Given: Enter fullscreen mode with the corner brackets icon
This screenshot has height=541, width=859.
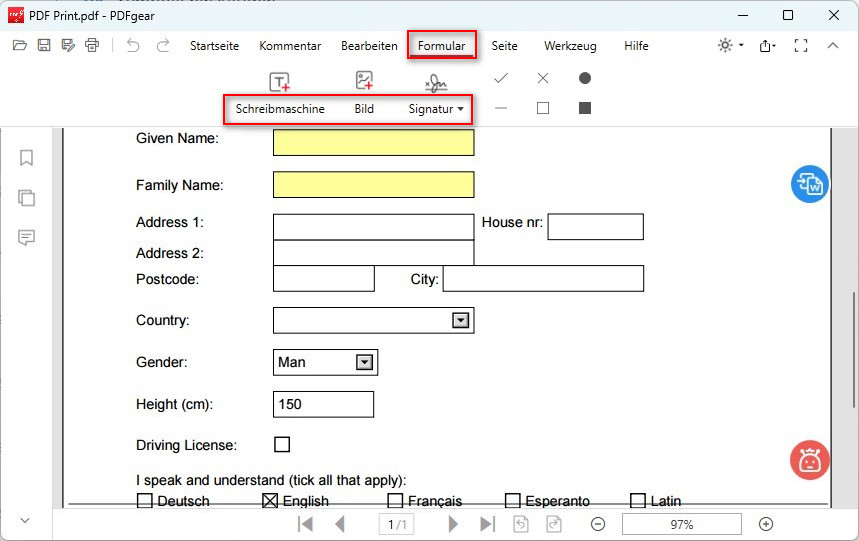Looking at the screenshot, I should point(801,45).
